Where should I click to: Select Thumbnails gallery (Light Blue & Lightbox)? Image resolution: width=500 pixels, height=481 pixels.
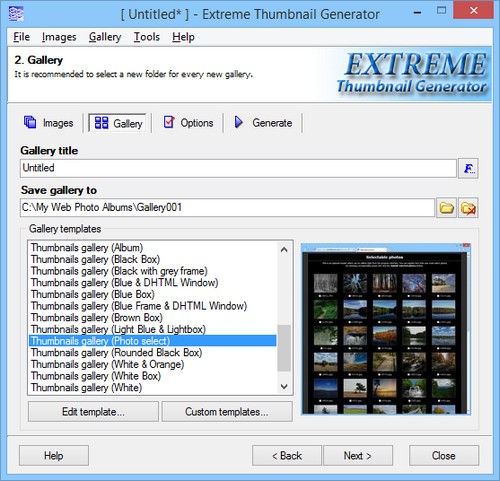tap(153, 329)
